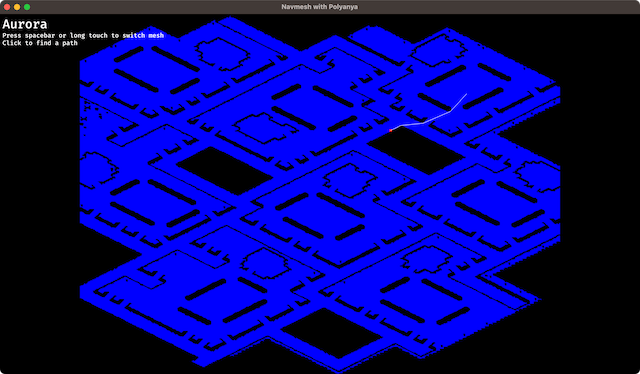
Task: Click the upper end of the white path
Action: coord(466,95)
